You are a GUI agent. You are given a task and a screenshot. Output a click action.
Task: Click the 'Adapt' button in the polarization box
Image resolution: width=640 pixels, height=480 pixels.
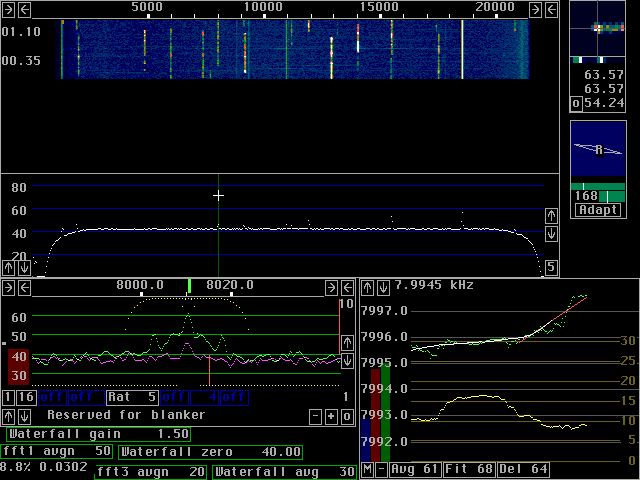[598, 210]
